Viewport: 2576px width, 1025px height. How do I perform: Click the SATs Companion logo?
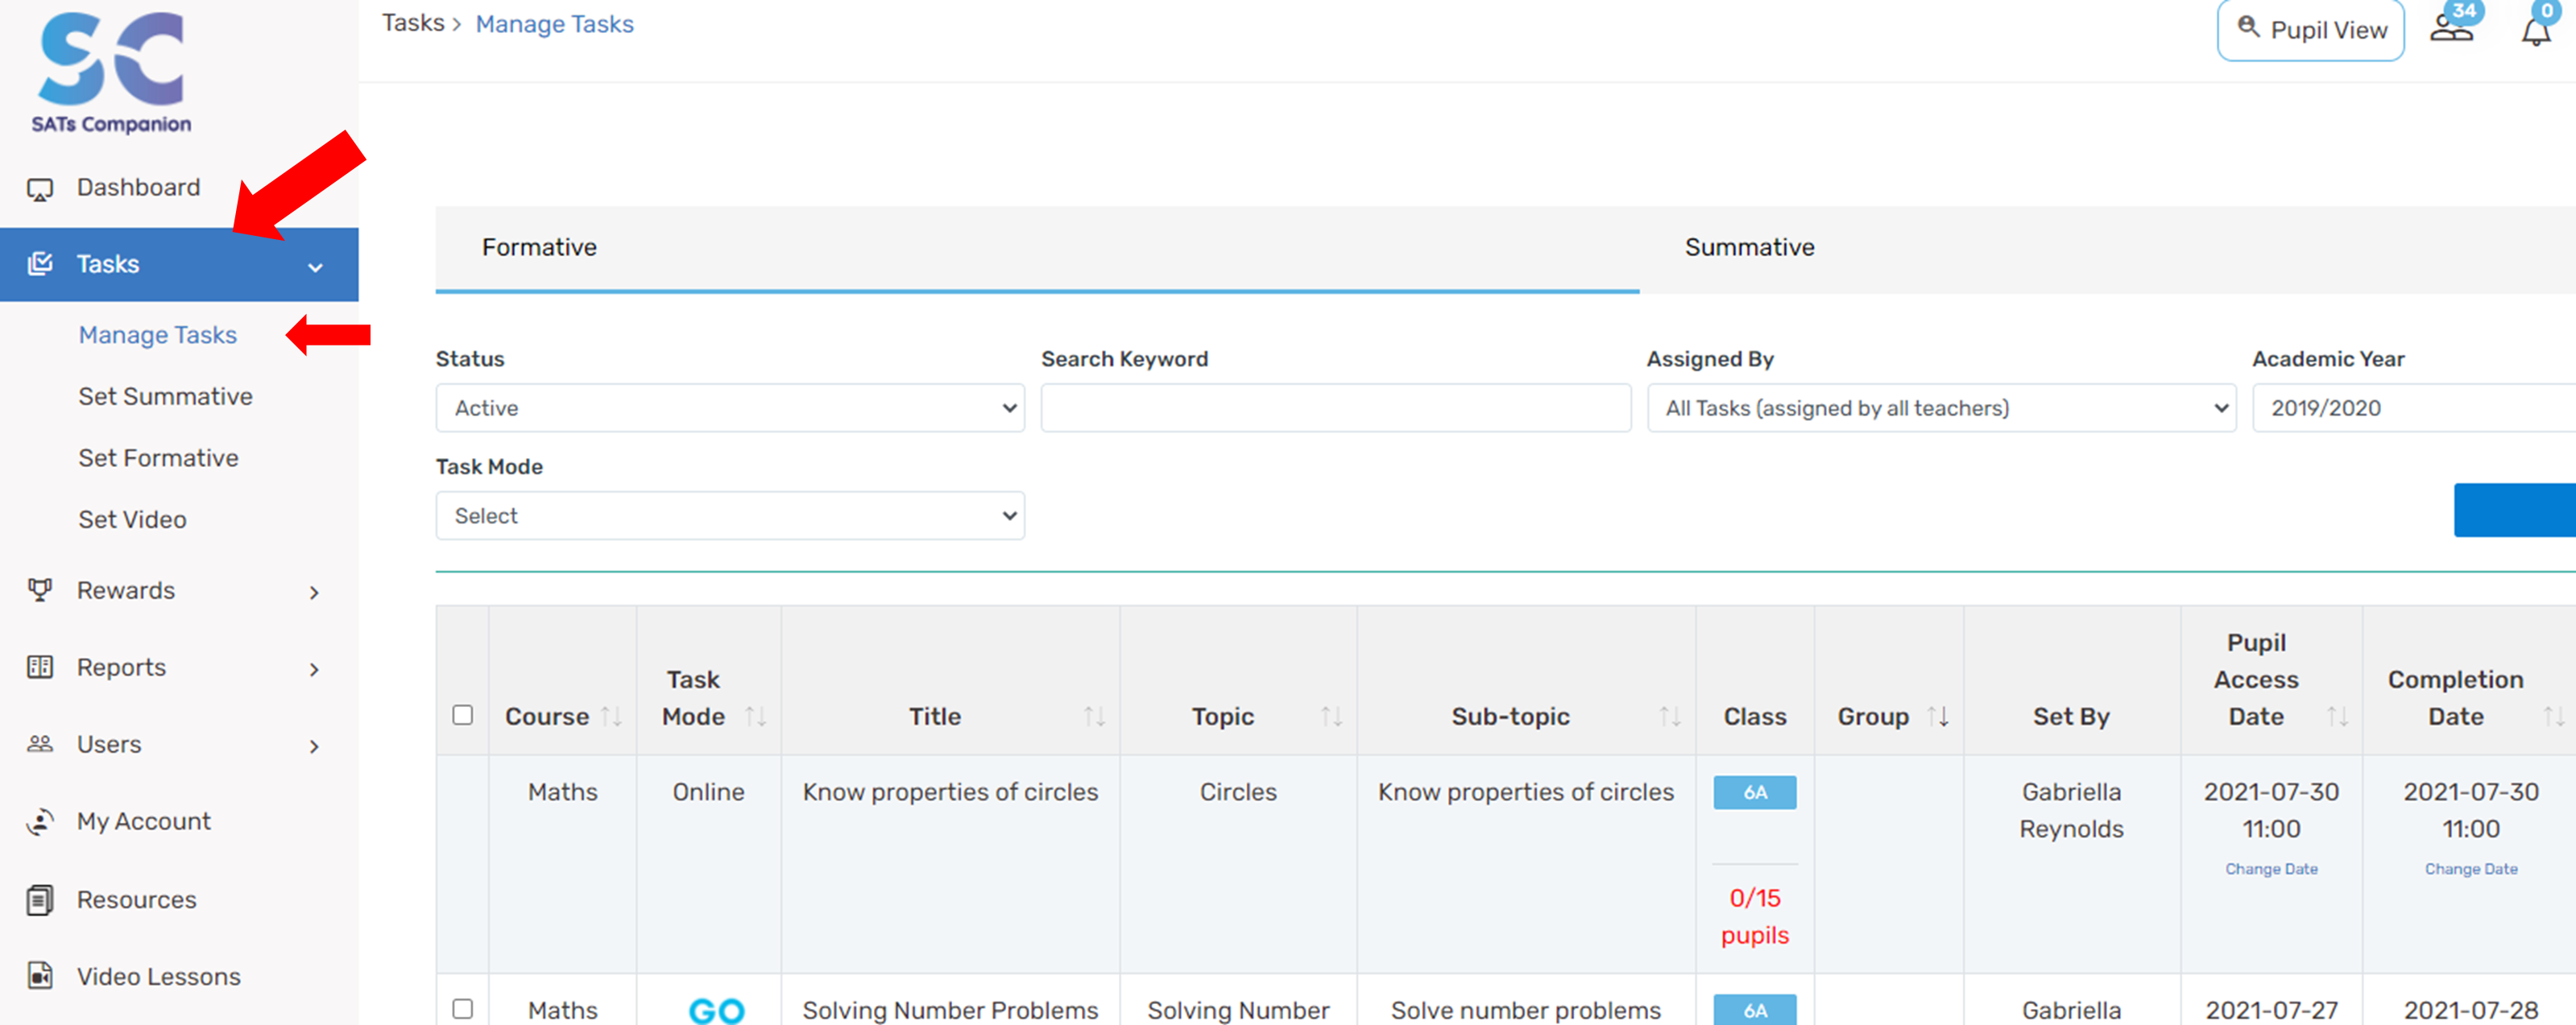(111, 73)
